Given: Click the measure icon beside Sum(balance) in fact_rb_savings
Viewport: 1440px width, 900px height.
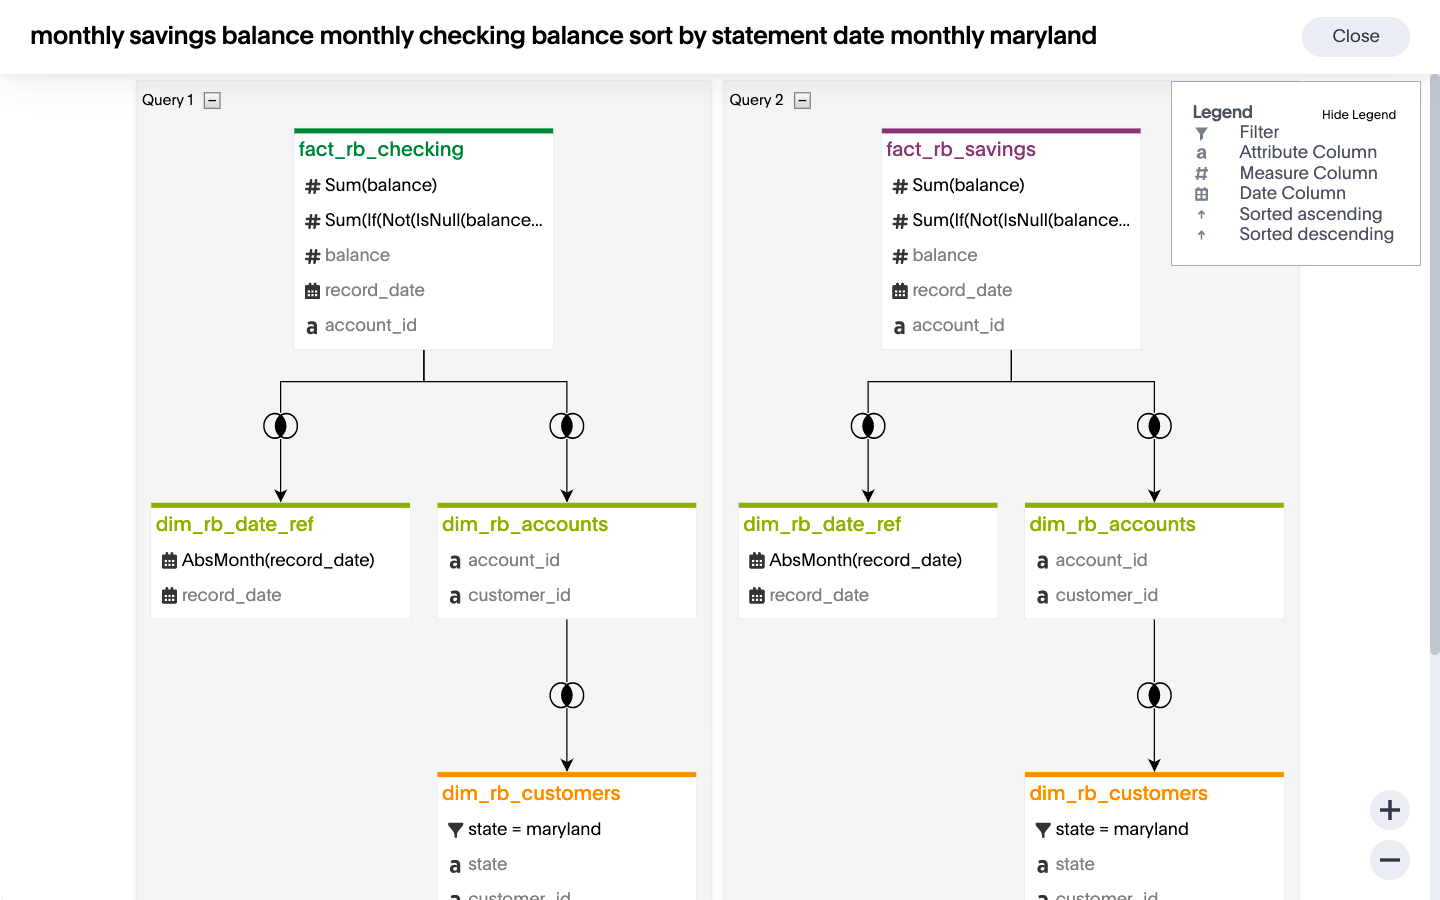Looking at the screenshot, I should (x=900, y=186).
